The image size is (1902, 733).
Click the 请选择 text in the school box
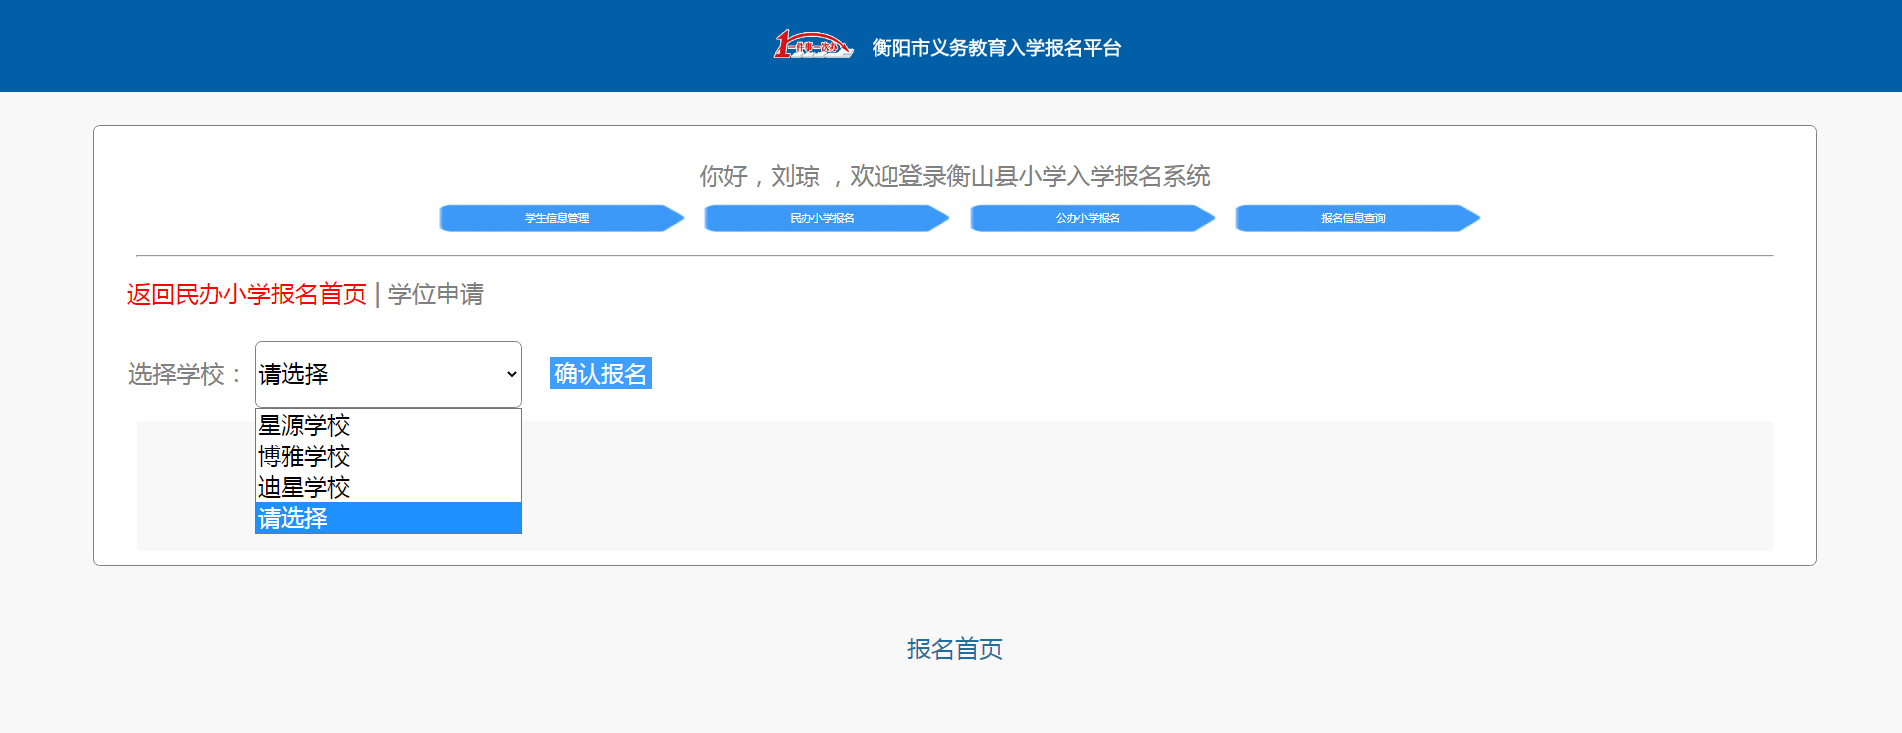click(x=294, y=374)
